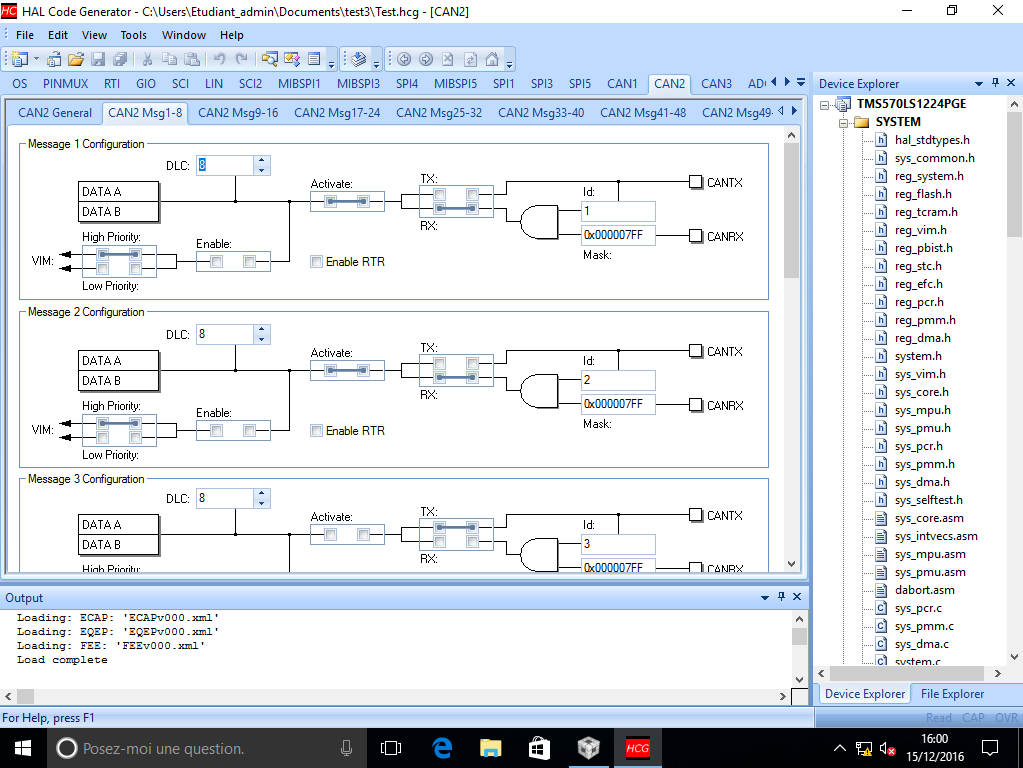The height and width of the screenshot is (768, 1023).
Task: Open HALCoGen from the Windows taskbar
Action: pos(637,747)
